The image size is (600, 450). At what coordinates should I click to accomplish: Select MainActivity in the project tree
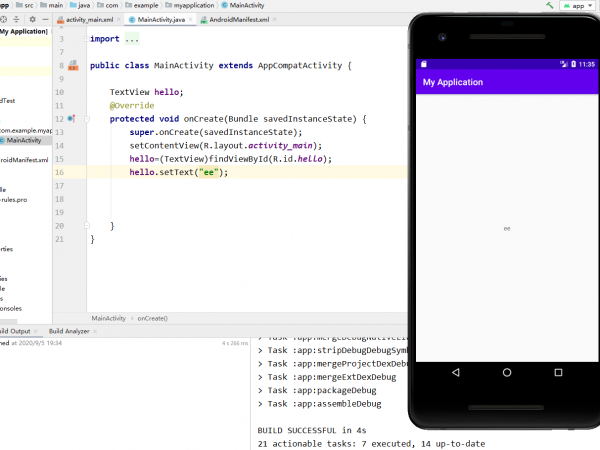pos(24,140)
